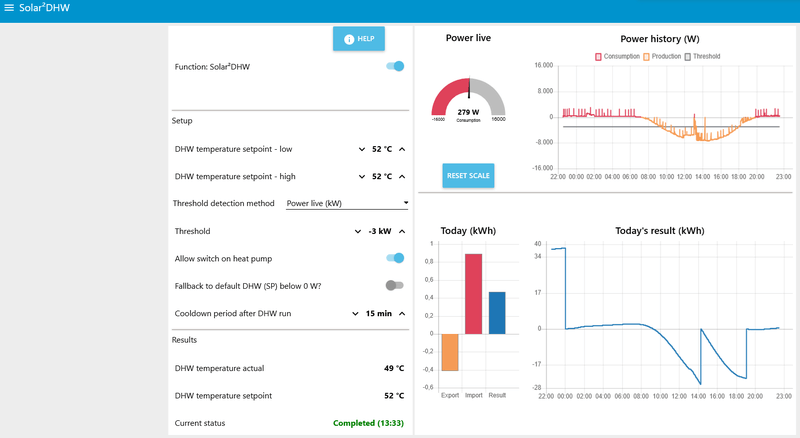
Task: Raise the Threshold kW value
Action: [402, 232]
